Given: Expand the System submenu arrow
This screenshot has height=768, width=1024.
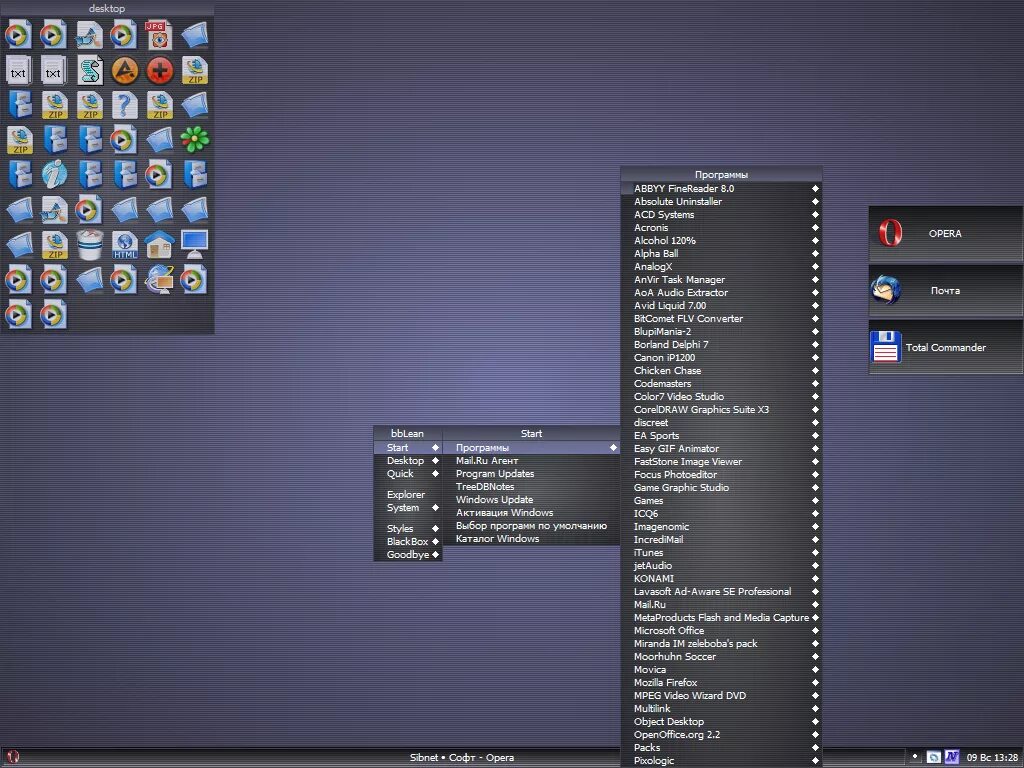Looking at the screenshot, I should tap(435, 507).
